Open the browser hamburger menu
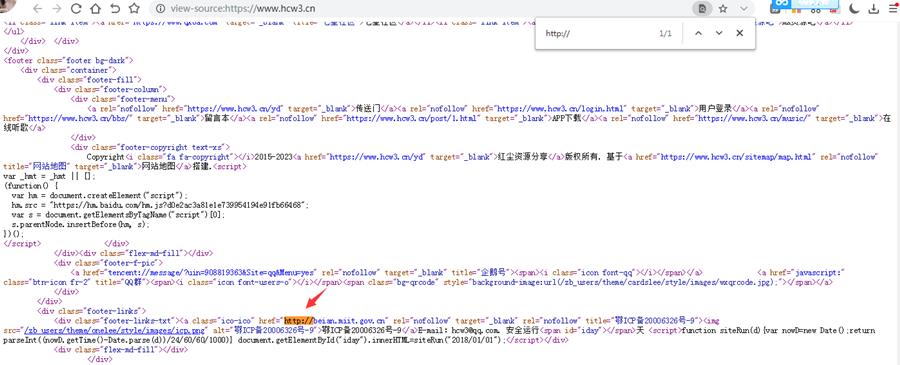This screenshot has height=365, width=900. [893, 9]
